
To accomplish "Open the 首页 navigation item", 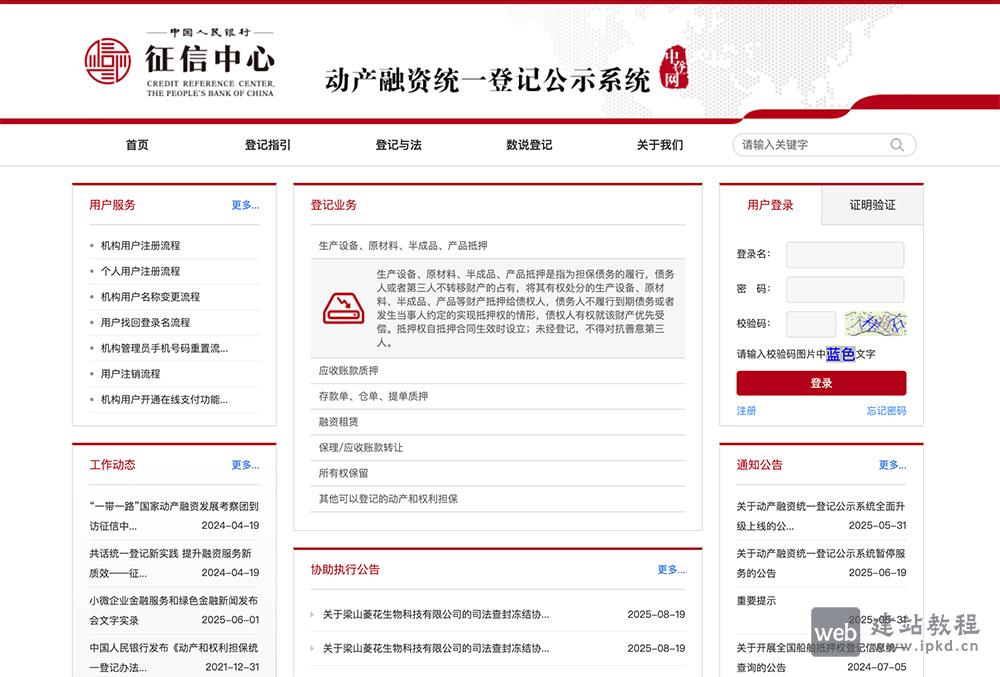I will tap(137, 145).
